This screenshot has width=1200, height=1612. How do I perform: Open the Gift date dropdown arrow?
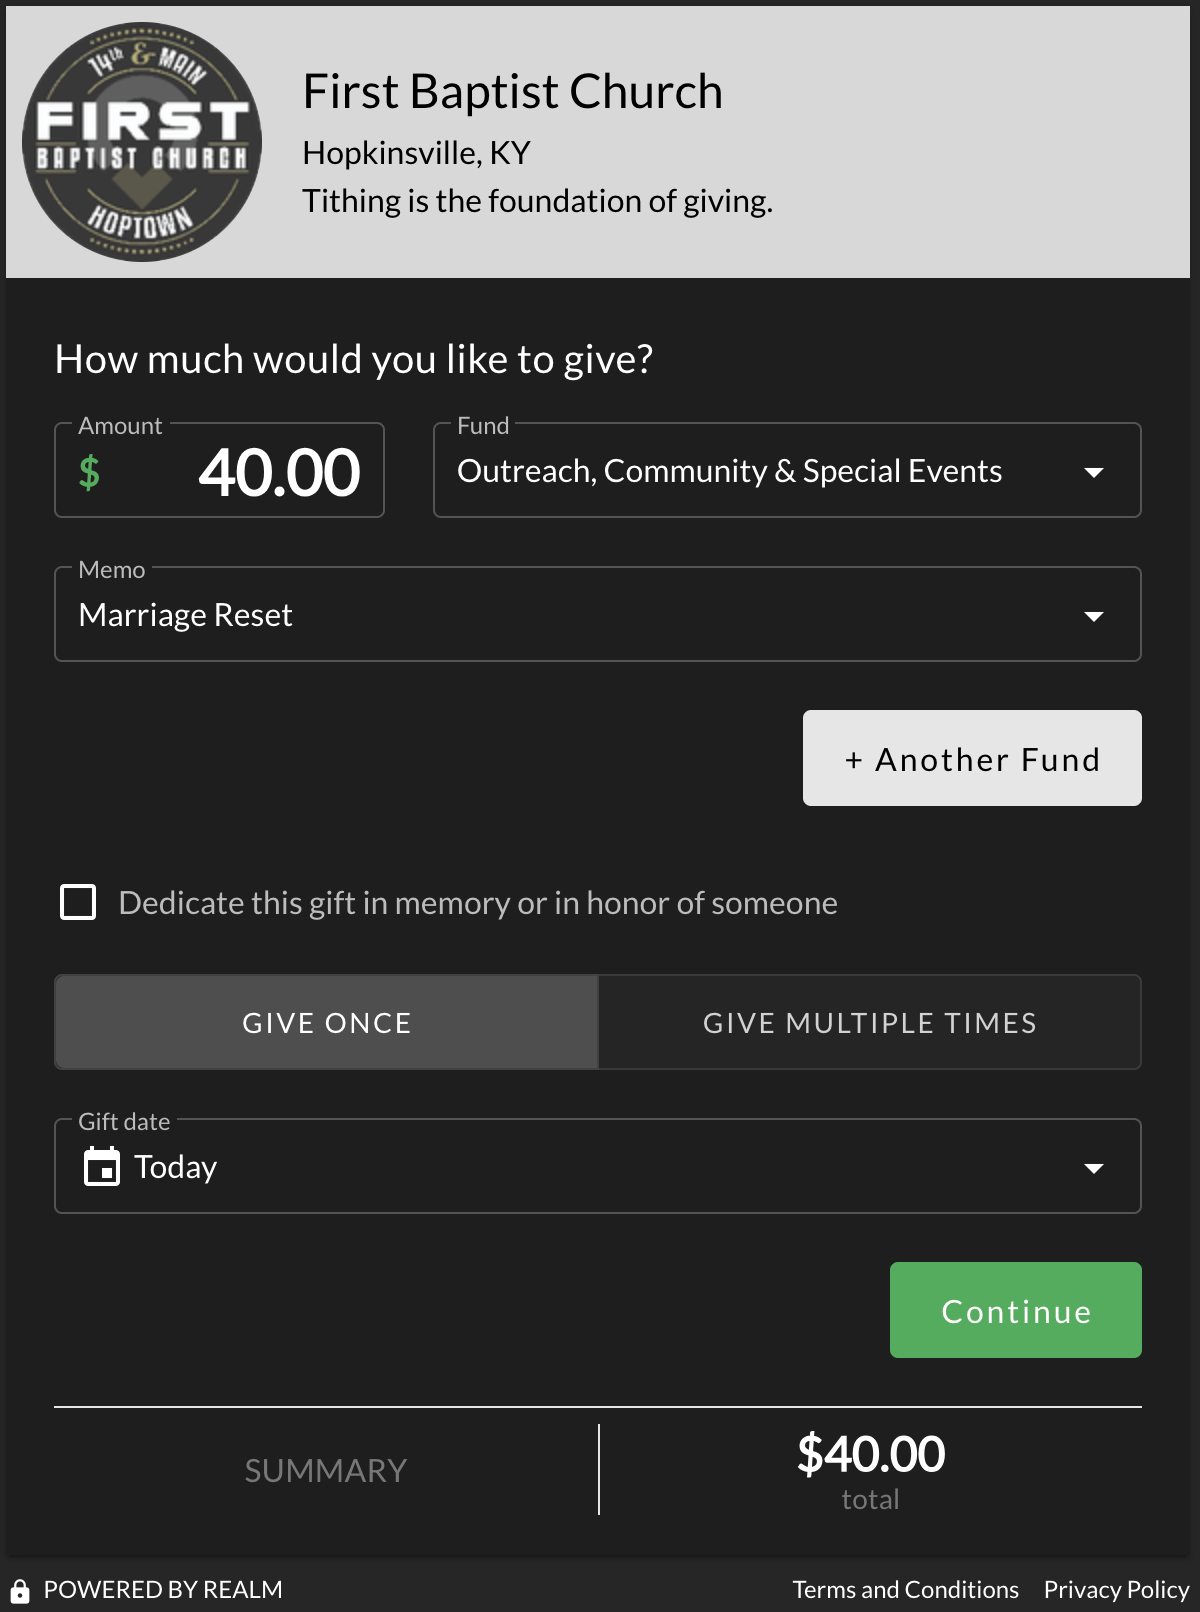[x=1094, y=1168]
